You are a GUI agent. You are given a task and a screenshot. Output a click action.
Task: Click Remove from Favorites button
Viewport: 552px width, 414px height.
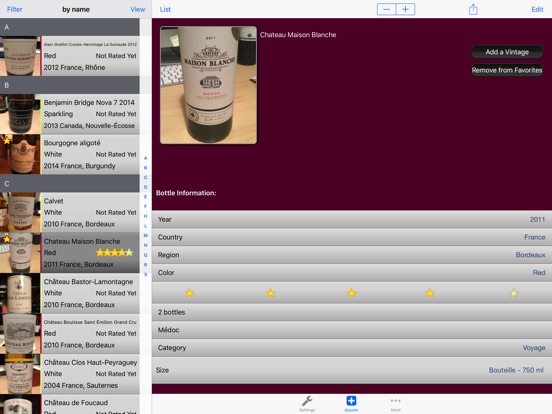(x=507, y=70)
